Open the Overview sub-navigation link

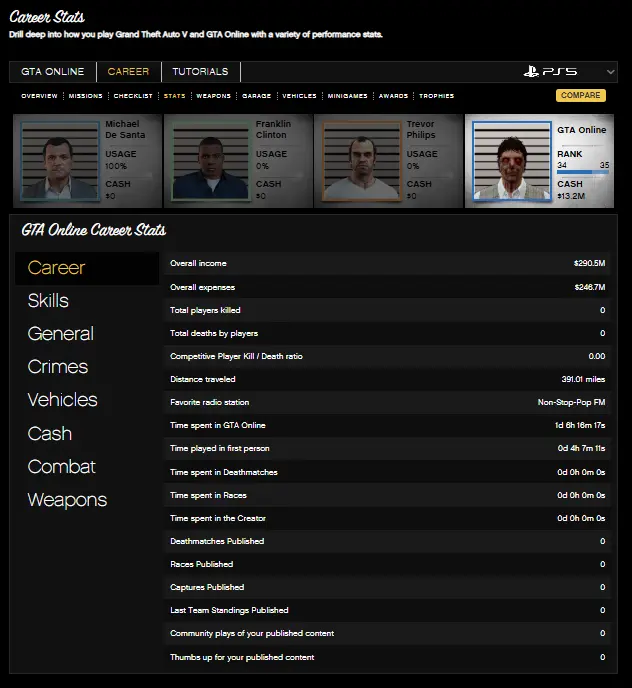click(x=39, y=96)
